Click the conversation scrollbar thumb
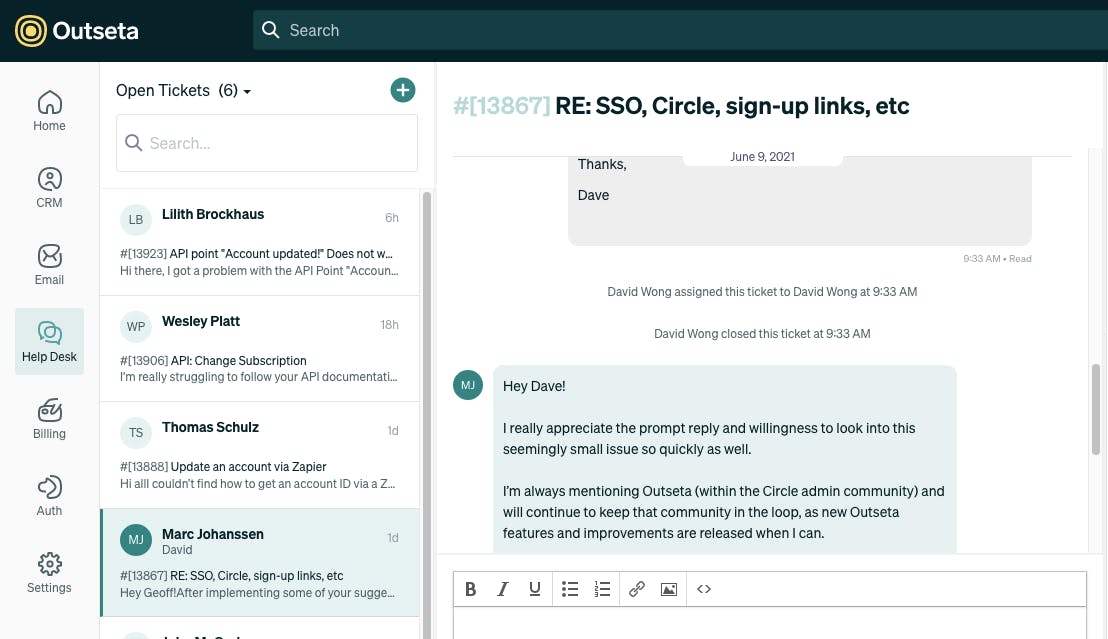 [x=1096, y=409]
